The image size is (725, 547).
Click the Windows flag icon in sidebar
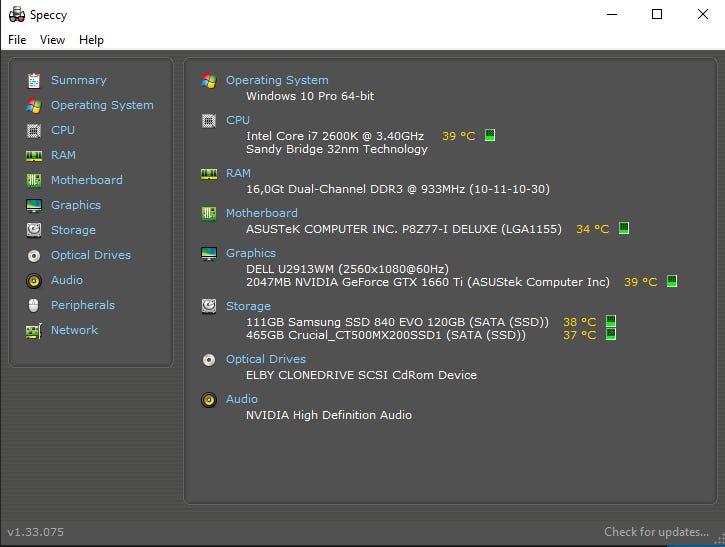[x=34, y=105]
